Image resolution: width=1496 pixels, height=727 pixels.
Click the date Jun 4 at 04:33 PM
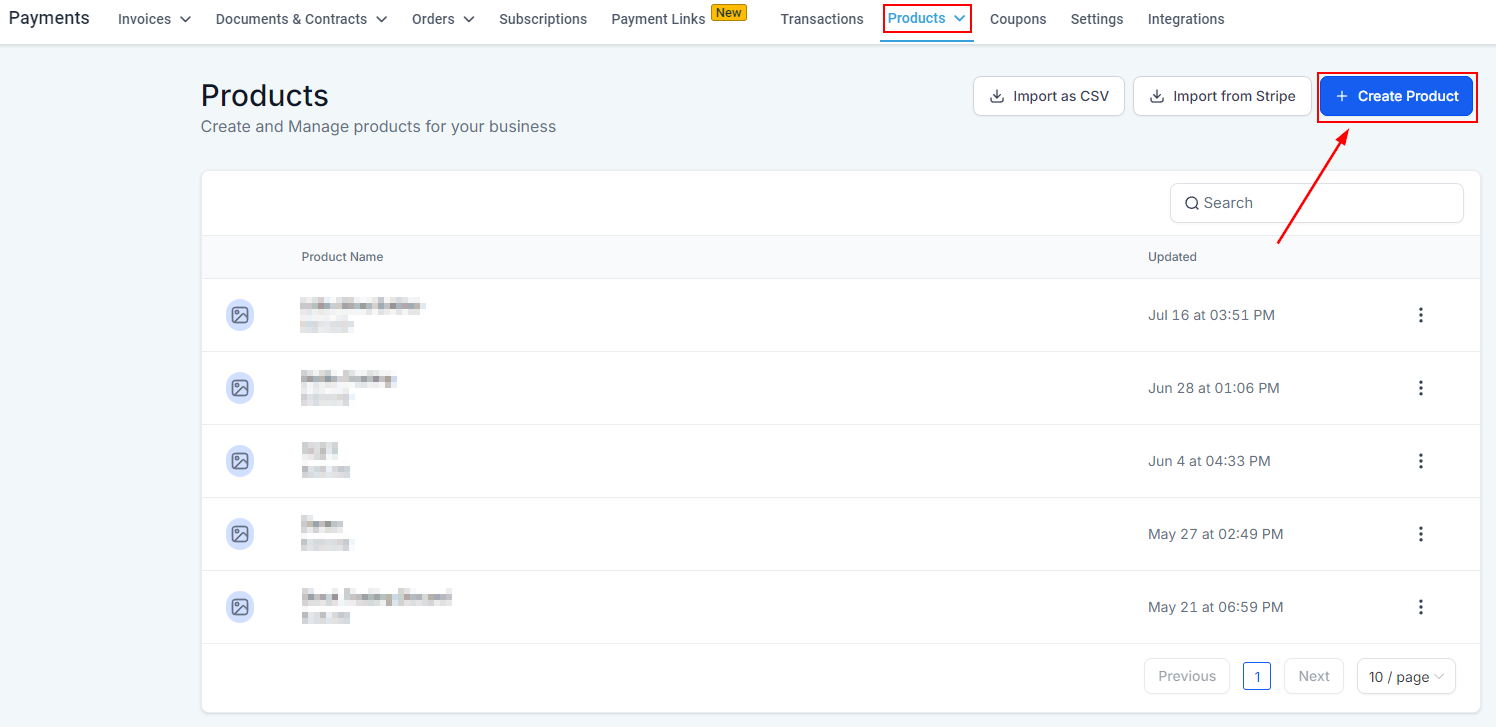(1209, 461)
